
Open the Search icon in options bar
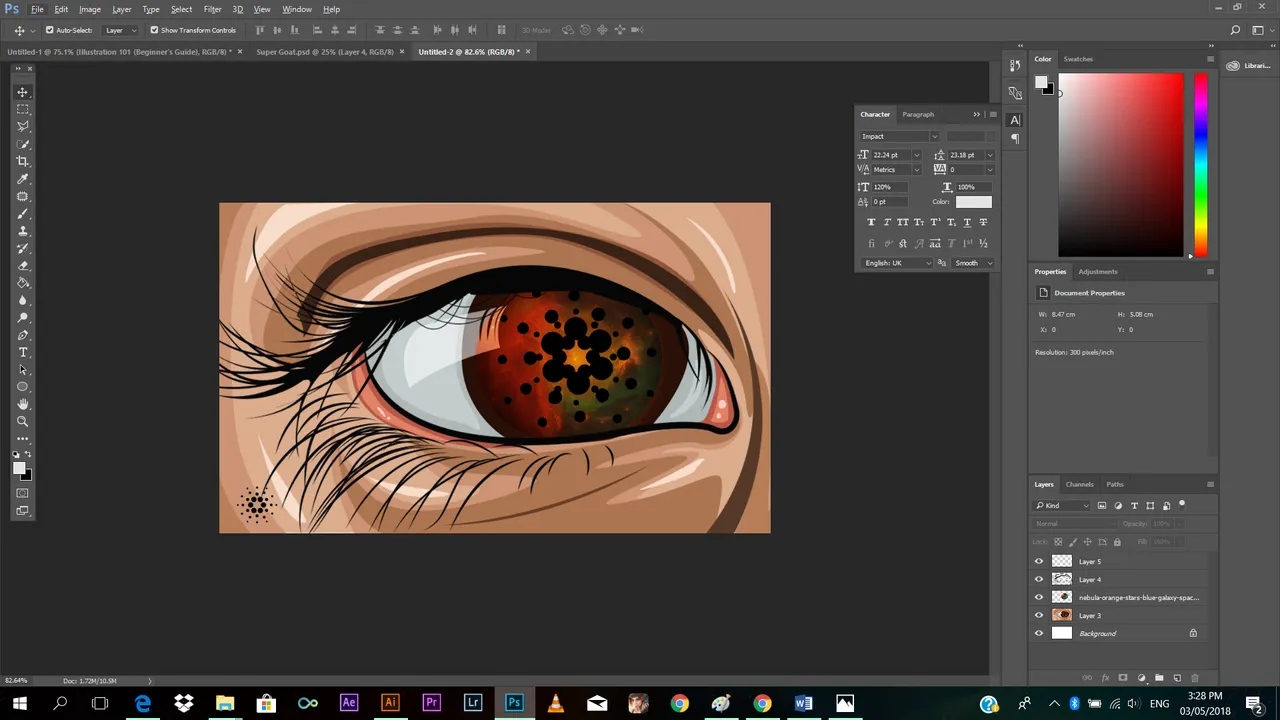pos(1236,30)
